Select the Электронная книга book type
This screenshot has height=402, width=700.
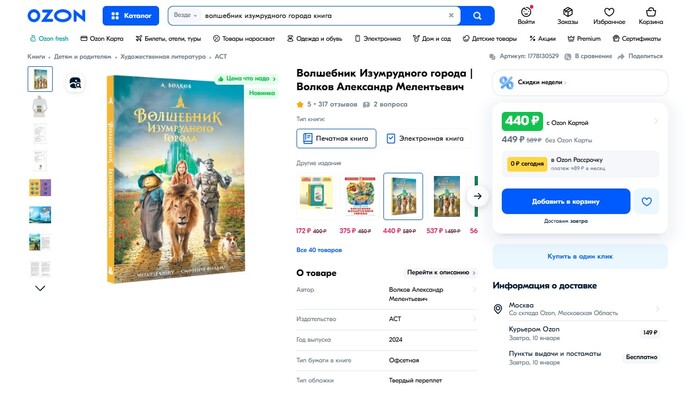coord(425,138)
